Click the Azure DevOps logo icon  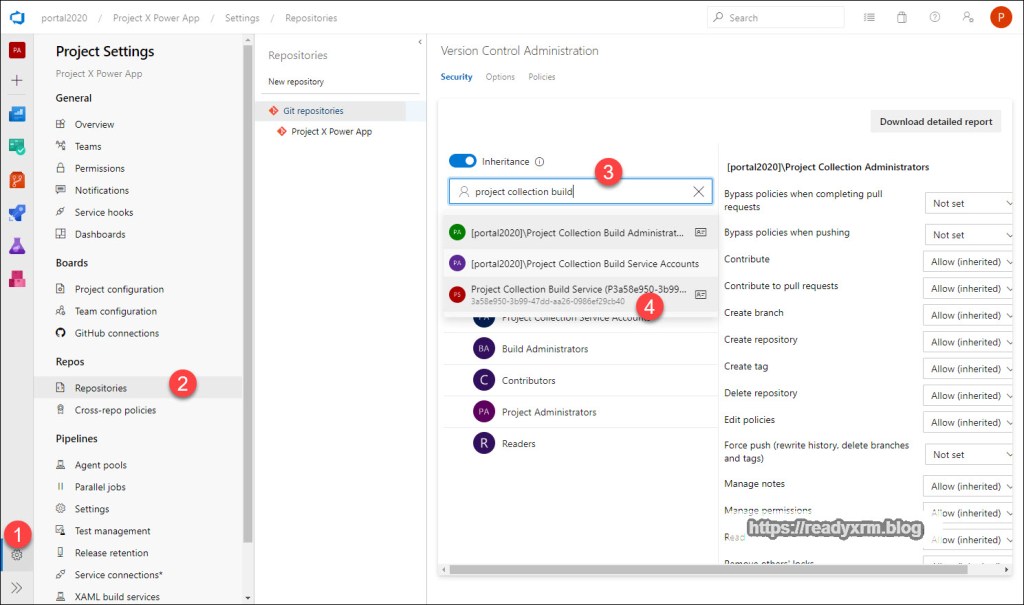17,17
